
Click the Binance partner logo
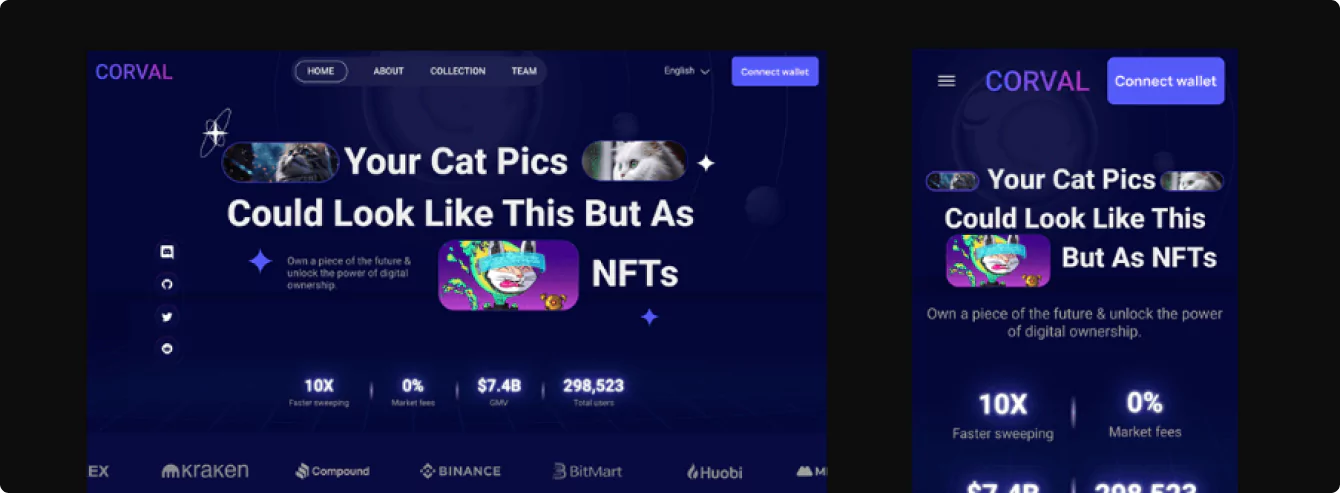click(x=460, y=470)
